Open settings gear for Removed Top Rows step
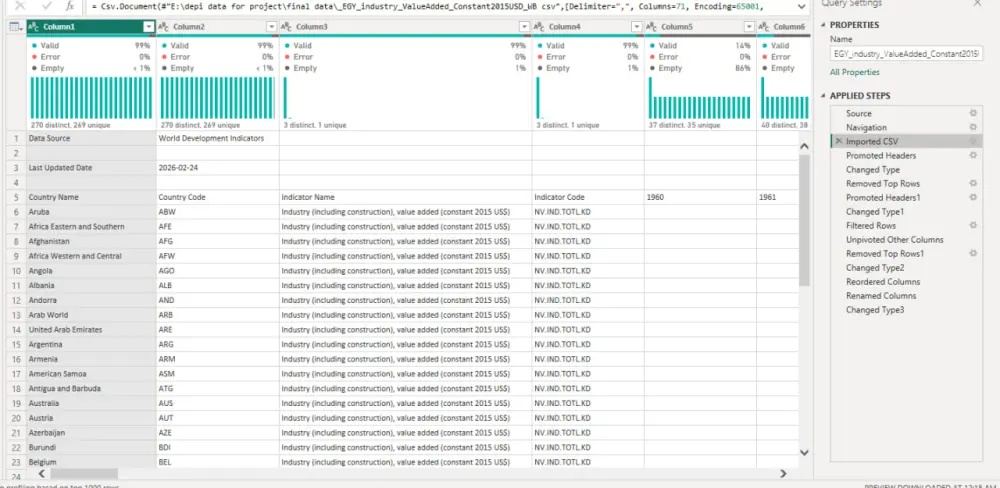This screenshot has width=1000, height=488. click(973, 183)
